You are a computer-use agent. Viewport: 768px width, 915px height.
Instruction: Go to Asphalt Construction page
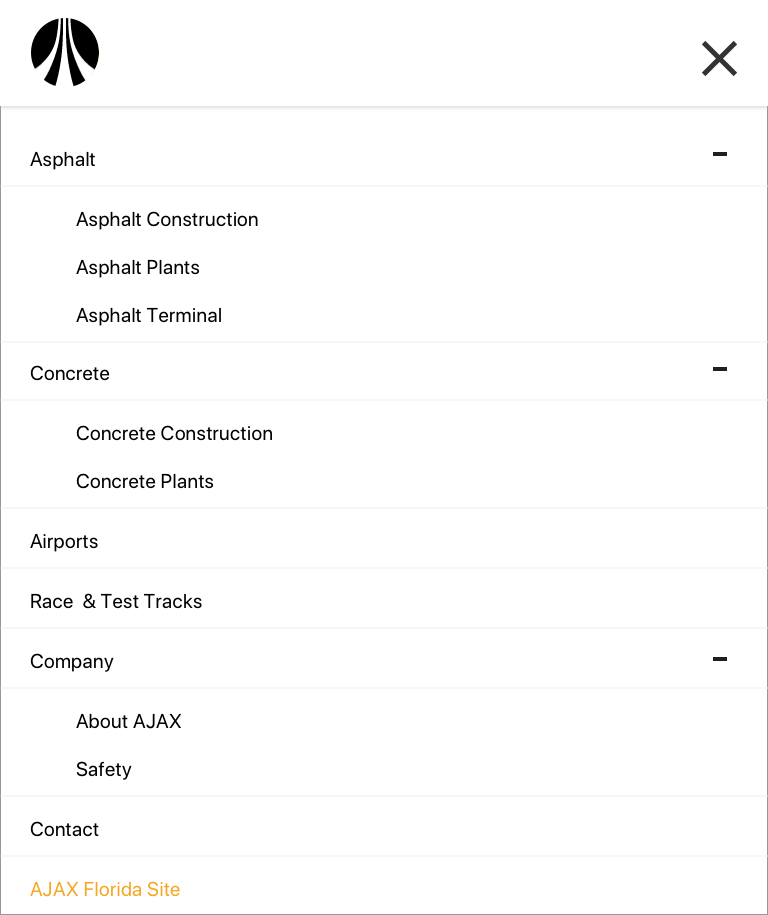tap(167, 219)
